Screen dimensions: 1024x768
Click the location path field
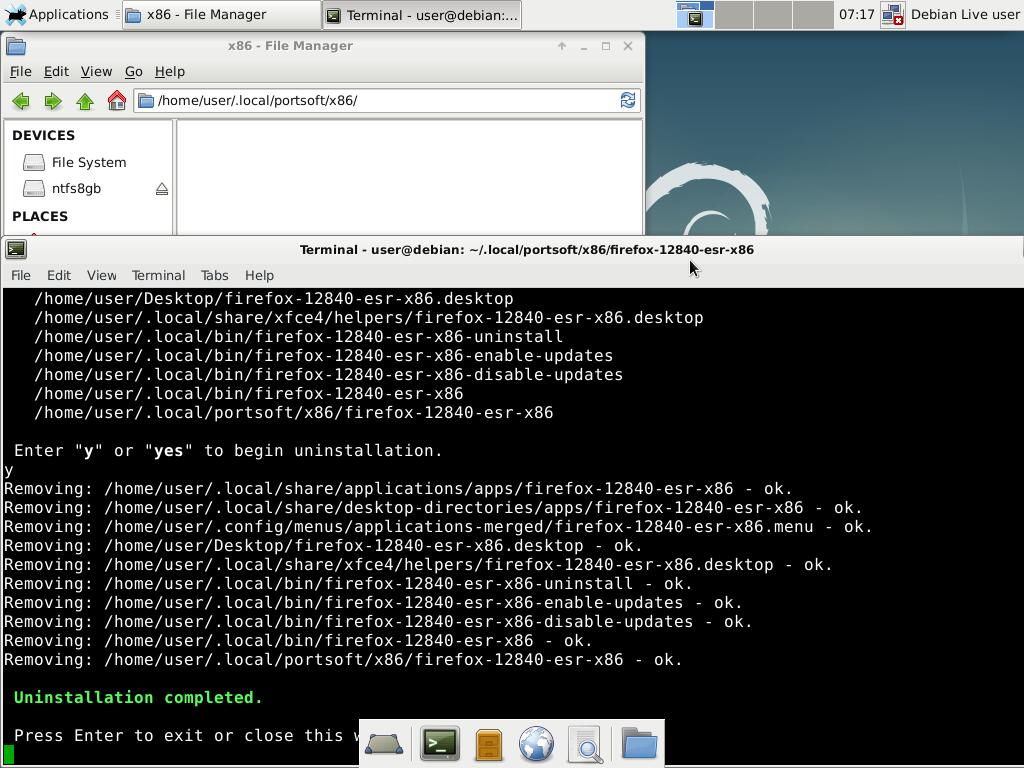coord(387,101)
